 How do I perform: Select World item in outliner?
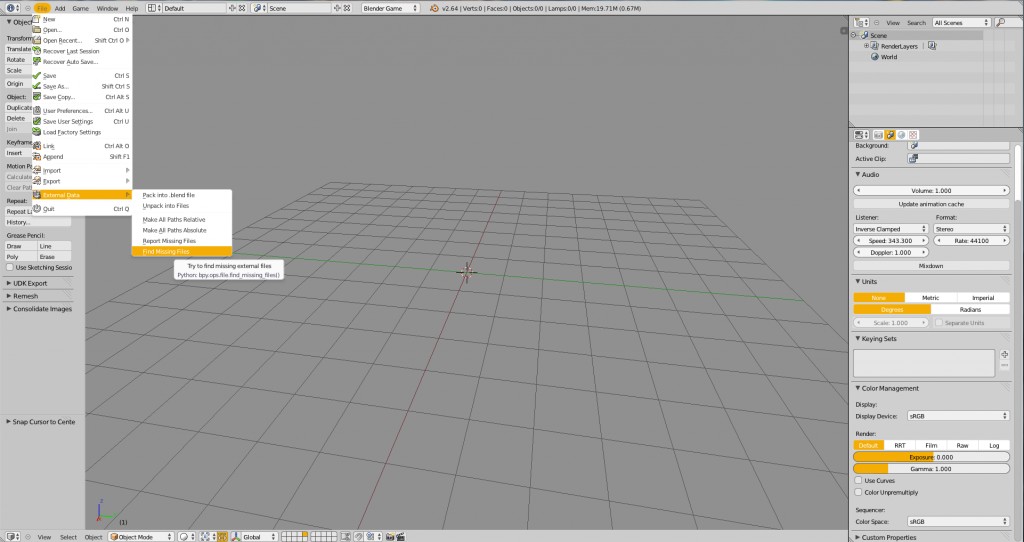tap(888, 57)
